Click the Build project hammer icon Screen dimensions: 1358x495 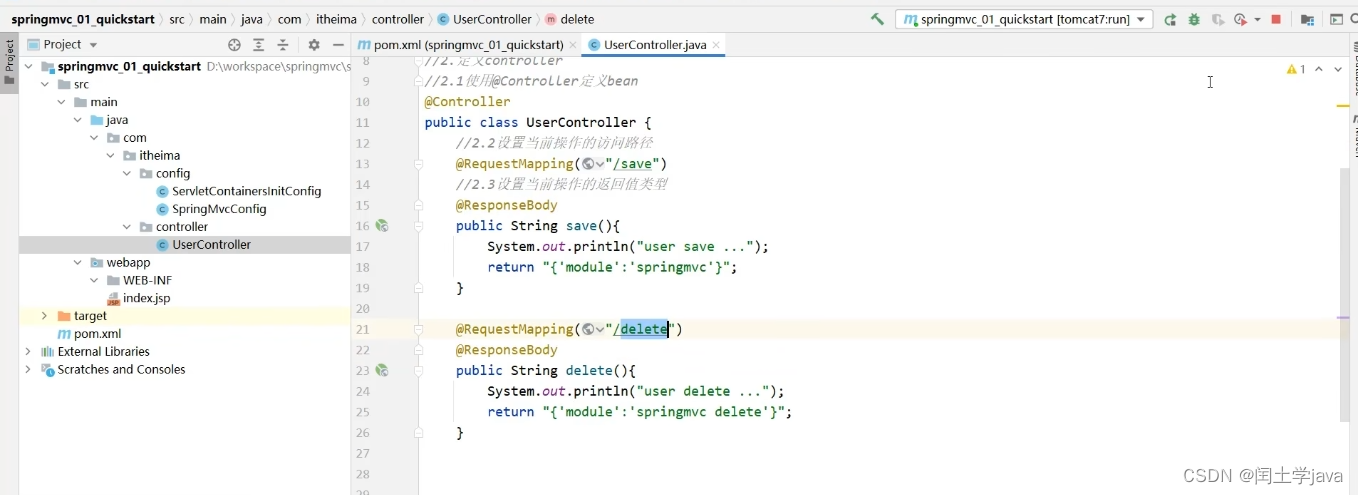coord(877,19)
